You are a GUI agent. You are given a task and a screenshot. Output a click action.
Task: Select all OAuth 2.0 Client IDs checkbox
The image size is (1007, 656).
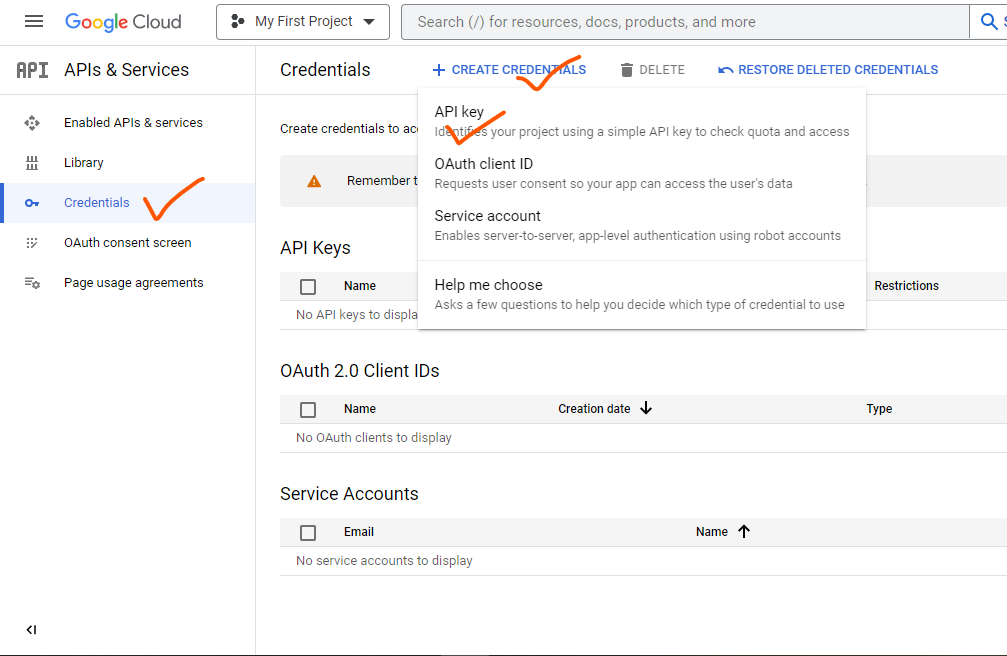coord(308,409)
